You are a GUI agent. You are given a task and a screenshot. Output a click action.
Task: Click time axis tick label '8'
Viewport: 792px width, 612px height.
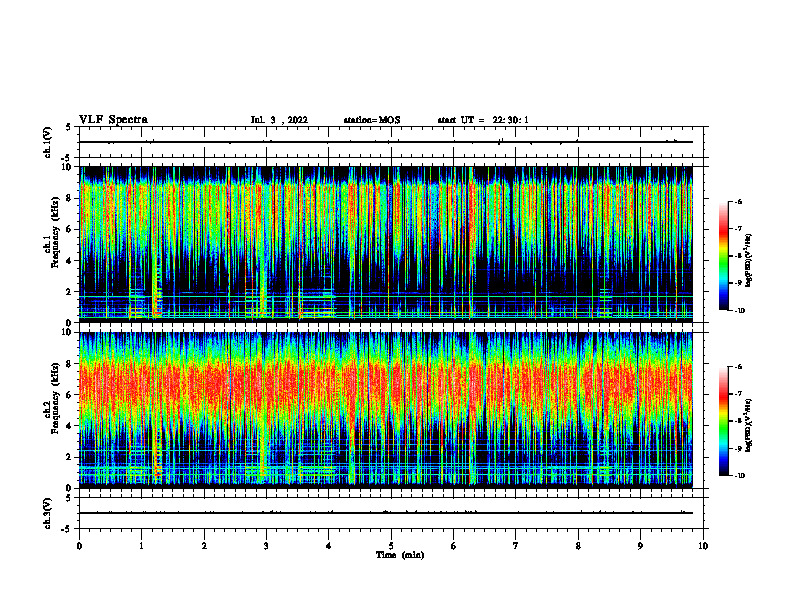pos(578,546)
